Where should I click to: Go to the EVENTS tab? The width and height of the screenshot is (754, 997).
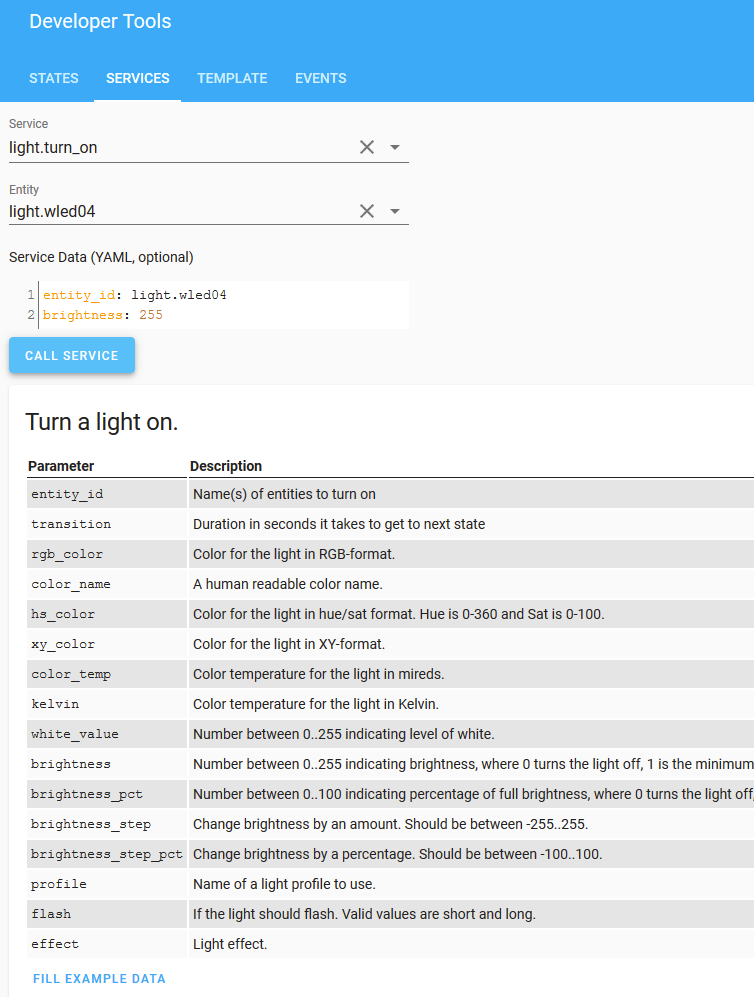click(320, 78)
